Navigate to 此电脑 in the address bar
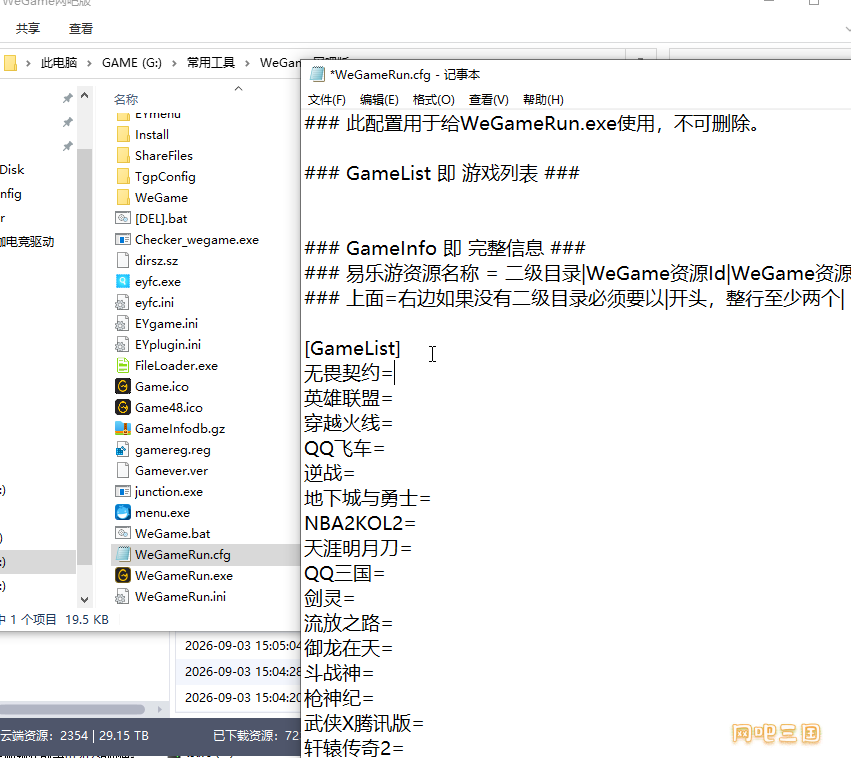The width and height of the screenshot is (851, 758). (59, 63)
